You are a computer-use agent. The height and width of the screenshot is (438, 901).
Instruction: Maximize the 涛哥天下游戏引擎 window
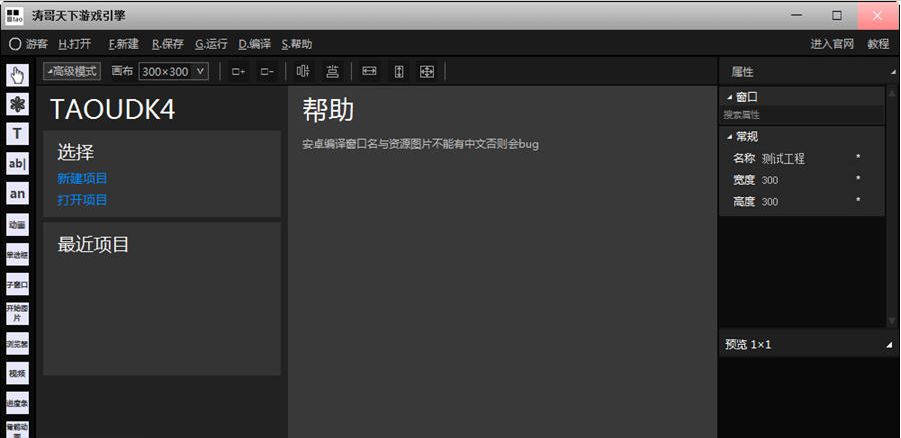[837, 16]
